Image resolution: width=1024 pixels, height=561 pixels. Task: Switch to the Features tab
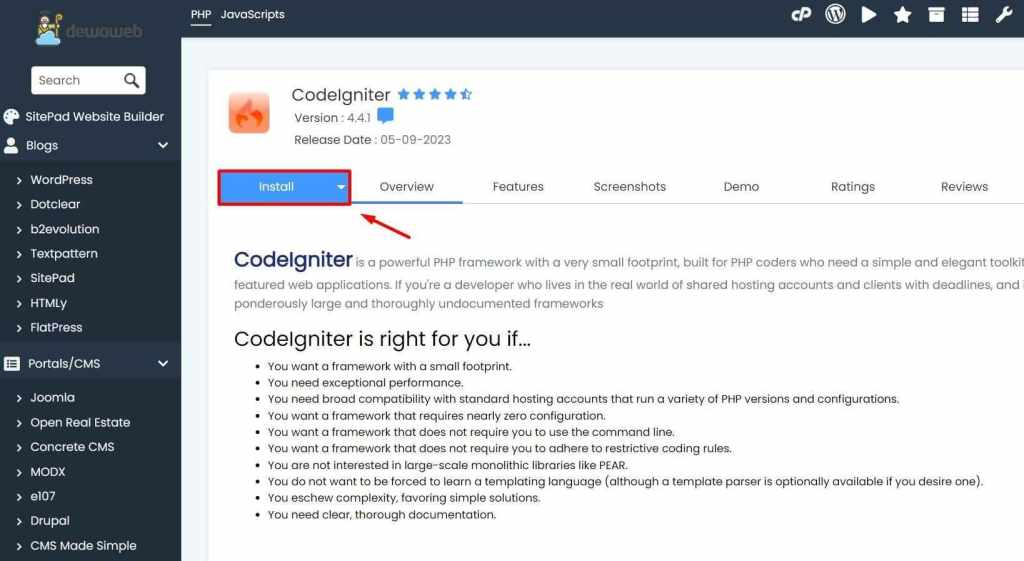[518, 187]
